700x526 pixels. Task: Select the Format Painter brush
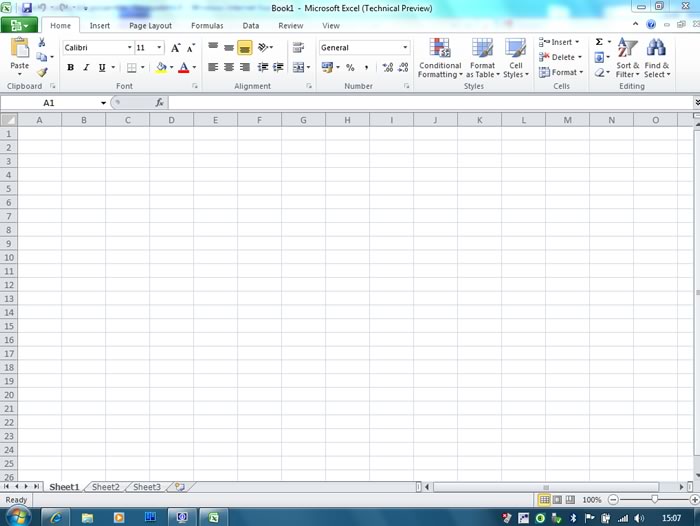[x=42, y=72]
